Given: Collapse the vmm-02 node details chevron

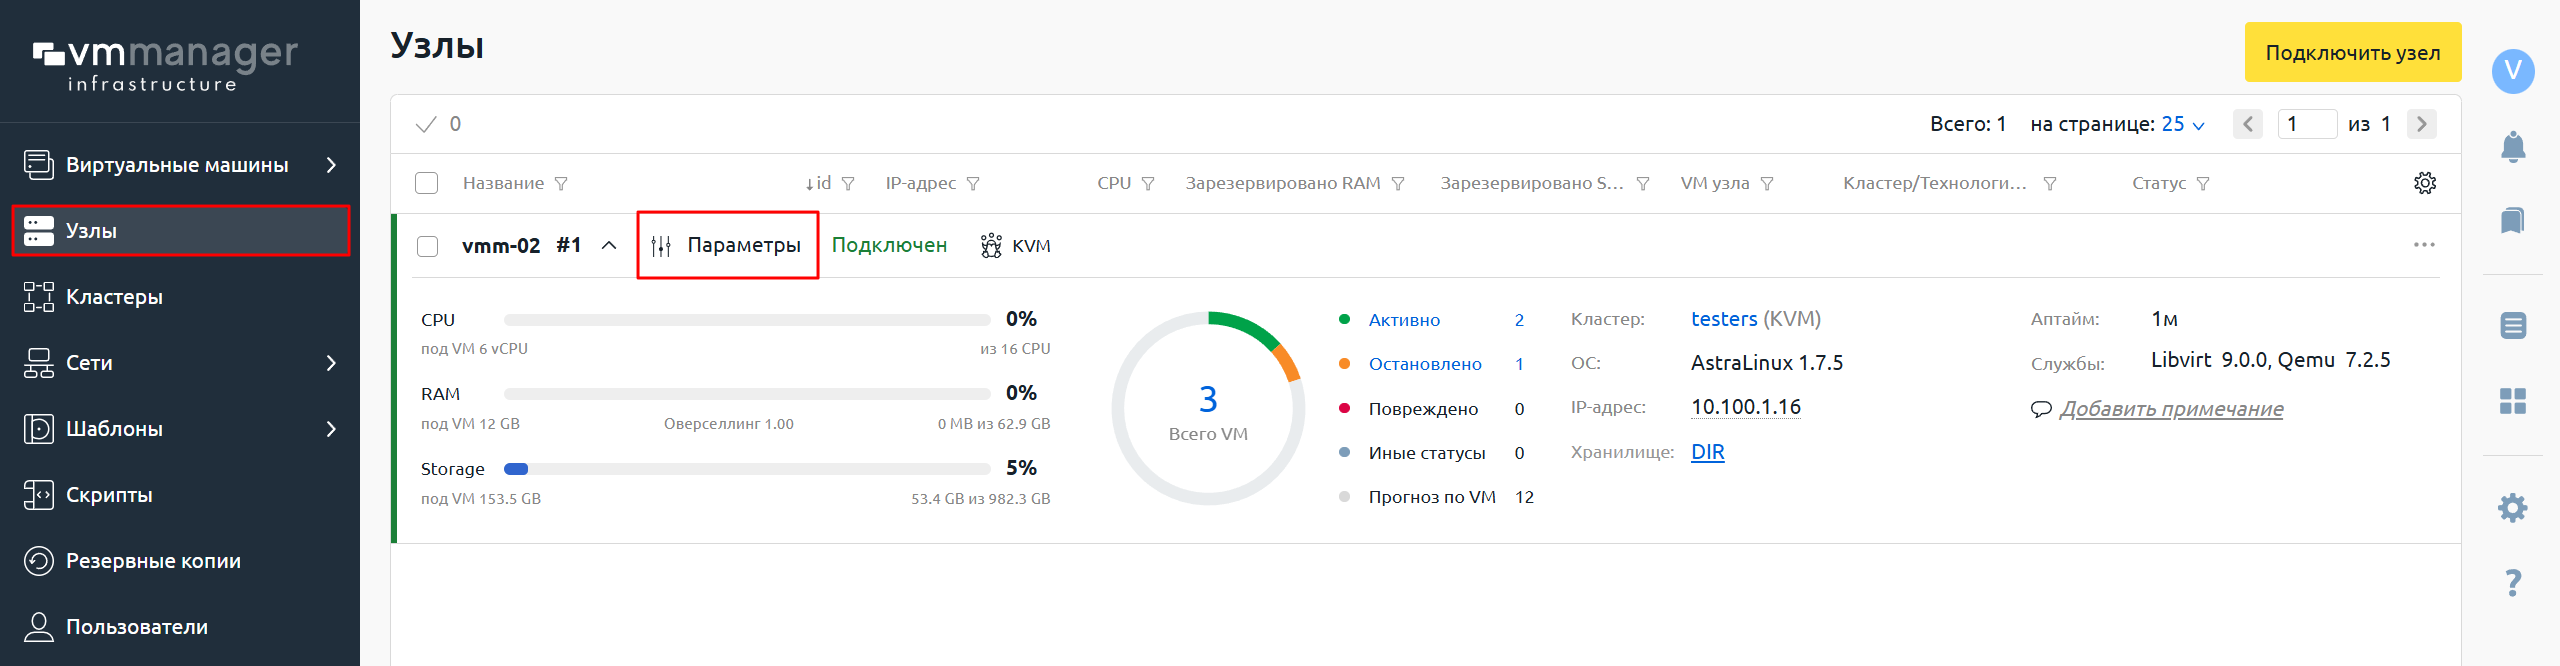Looking at the screenshot, I should [608, 246].
